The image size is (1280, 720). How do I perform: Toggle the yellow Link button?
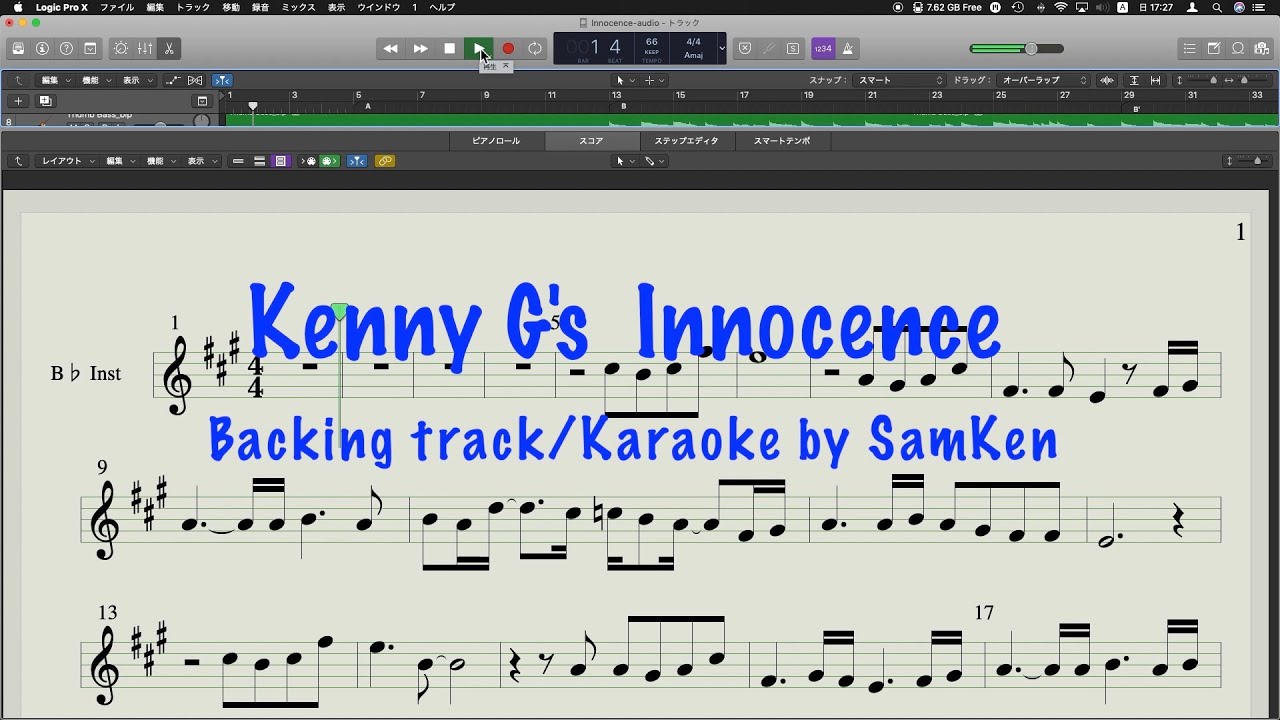[x=385, y=161]
